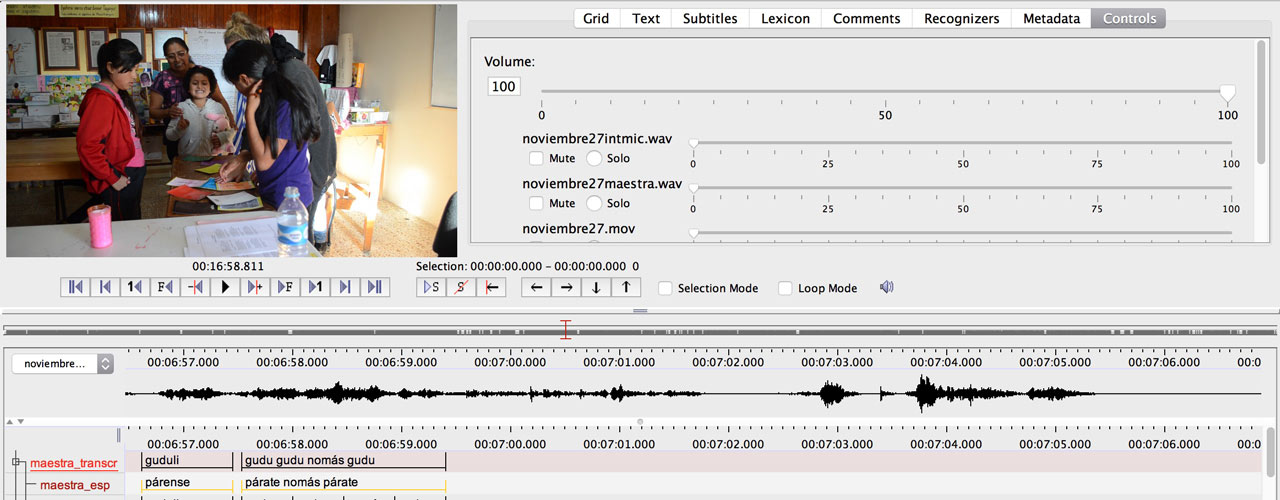Switch to the Subtitles tab
Image resolution: width=1280 pixels, height=500 pixels.
(709, 18)
